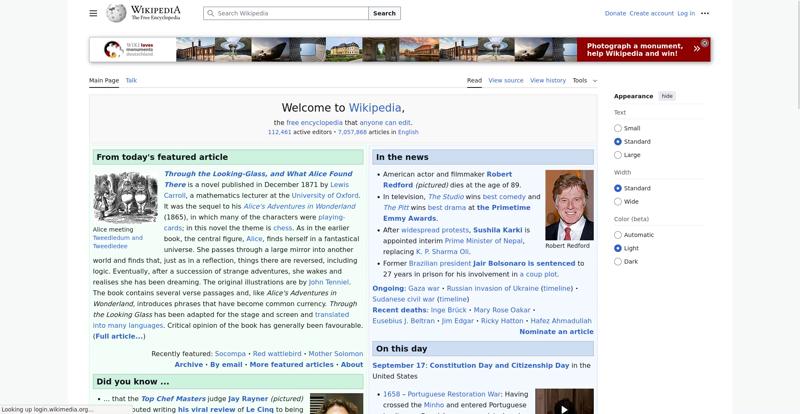
Task: Open the Russian invasion of Ukraine link
Action: pos(492,288)
